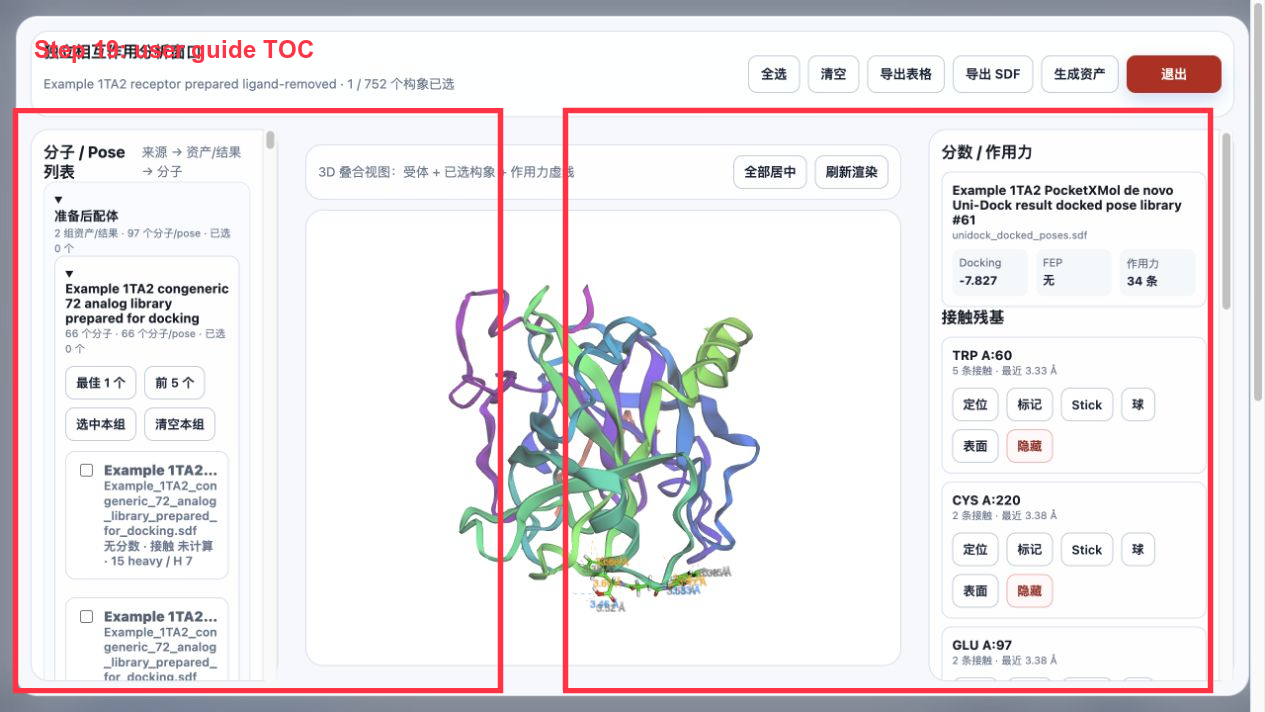Click the unidock_docked_poses.sdf file name
Viewport: 1265px width, 712px height.
coord(1019,235)
